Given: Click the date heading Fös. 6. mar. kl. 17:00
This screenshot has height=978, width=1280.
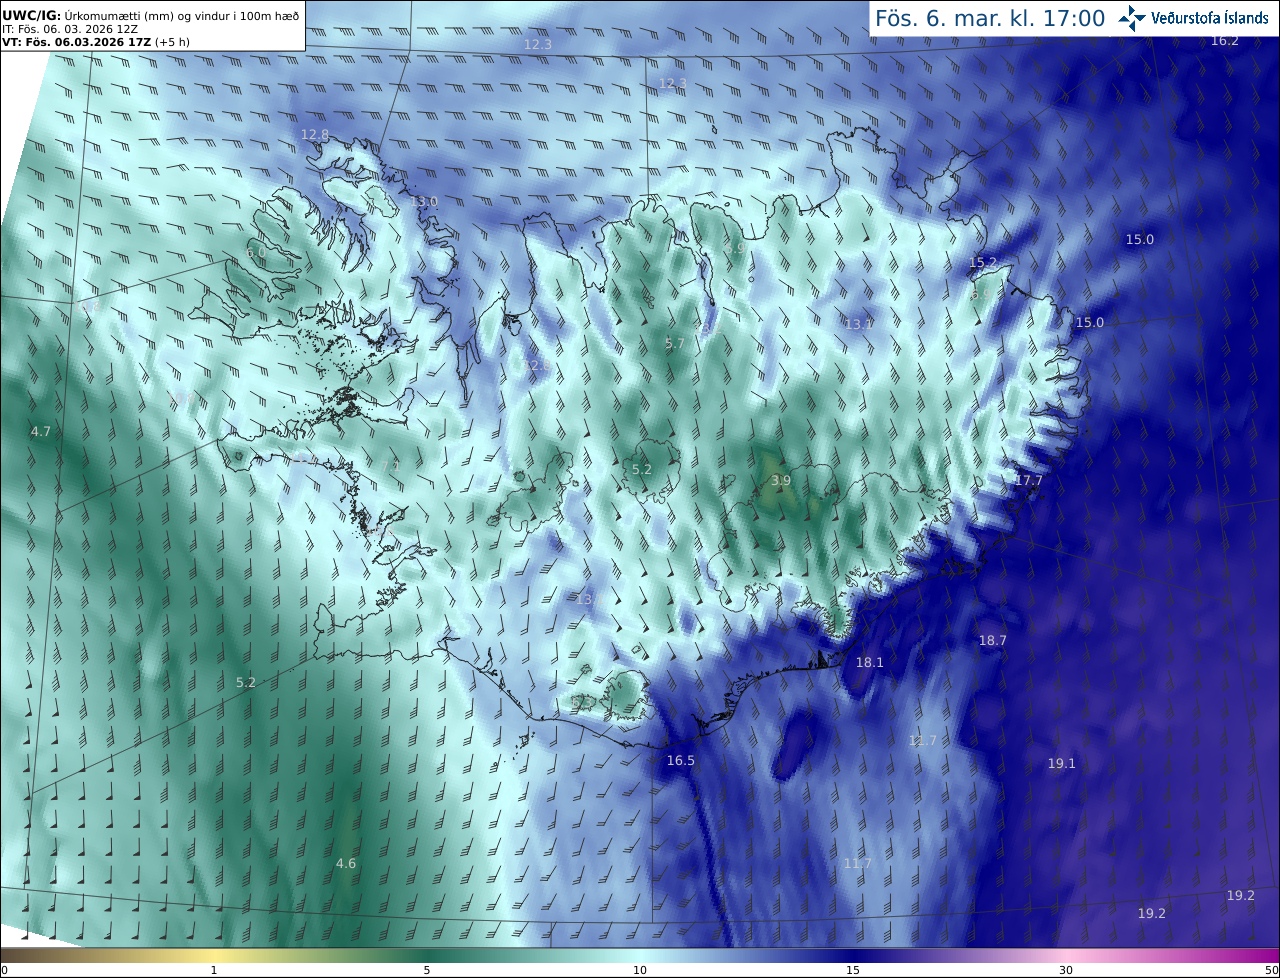Looking at the screenshot, I should coord(990,18).
